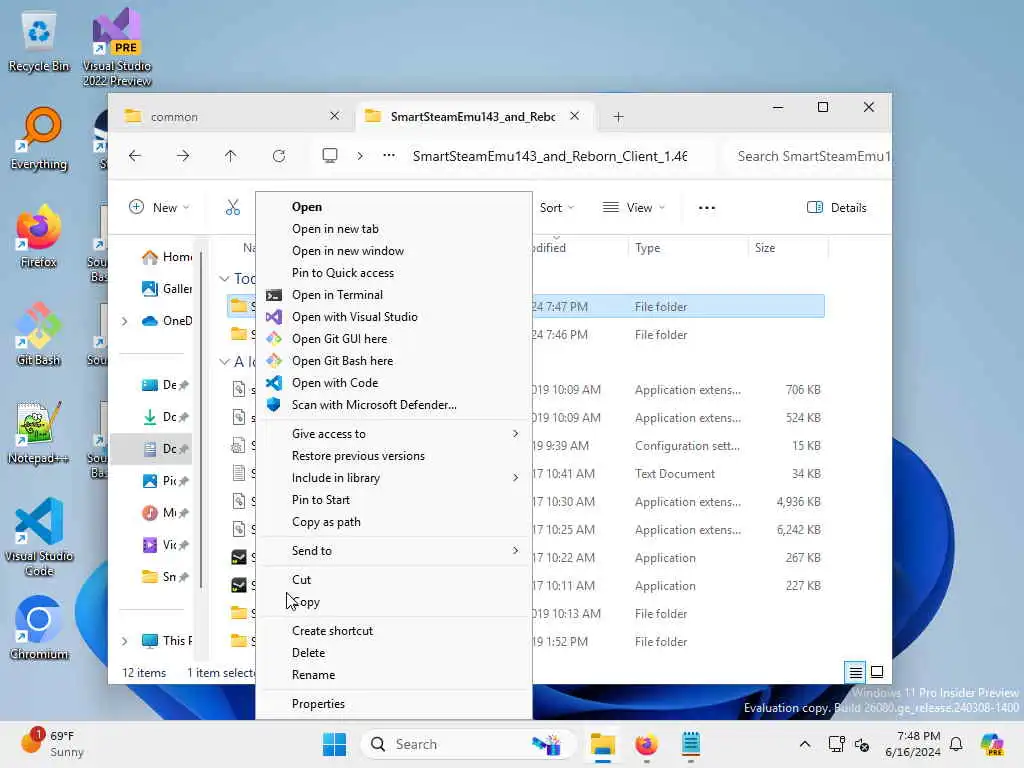The image size is (1024, 768).
Task: Collapse the 'A long time ago' group
Action: 224,362
